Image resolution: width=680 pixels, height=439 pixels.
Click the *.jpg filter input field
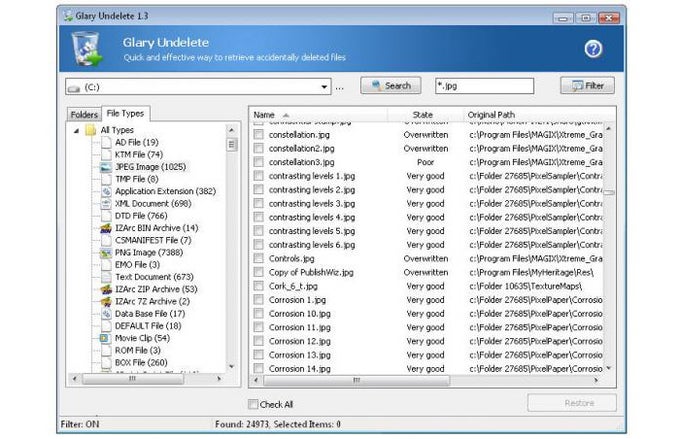click(484, 86)
